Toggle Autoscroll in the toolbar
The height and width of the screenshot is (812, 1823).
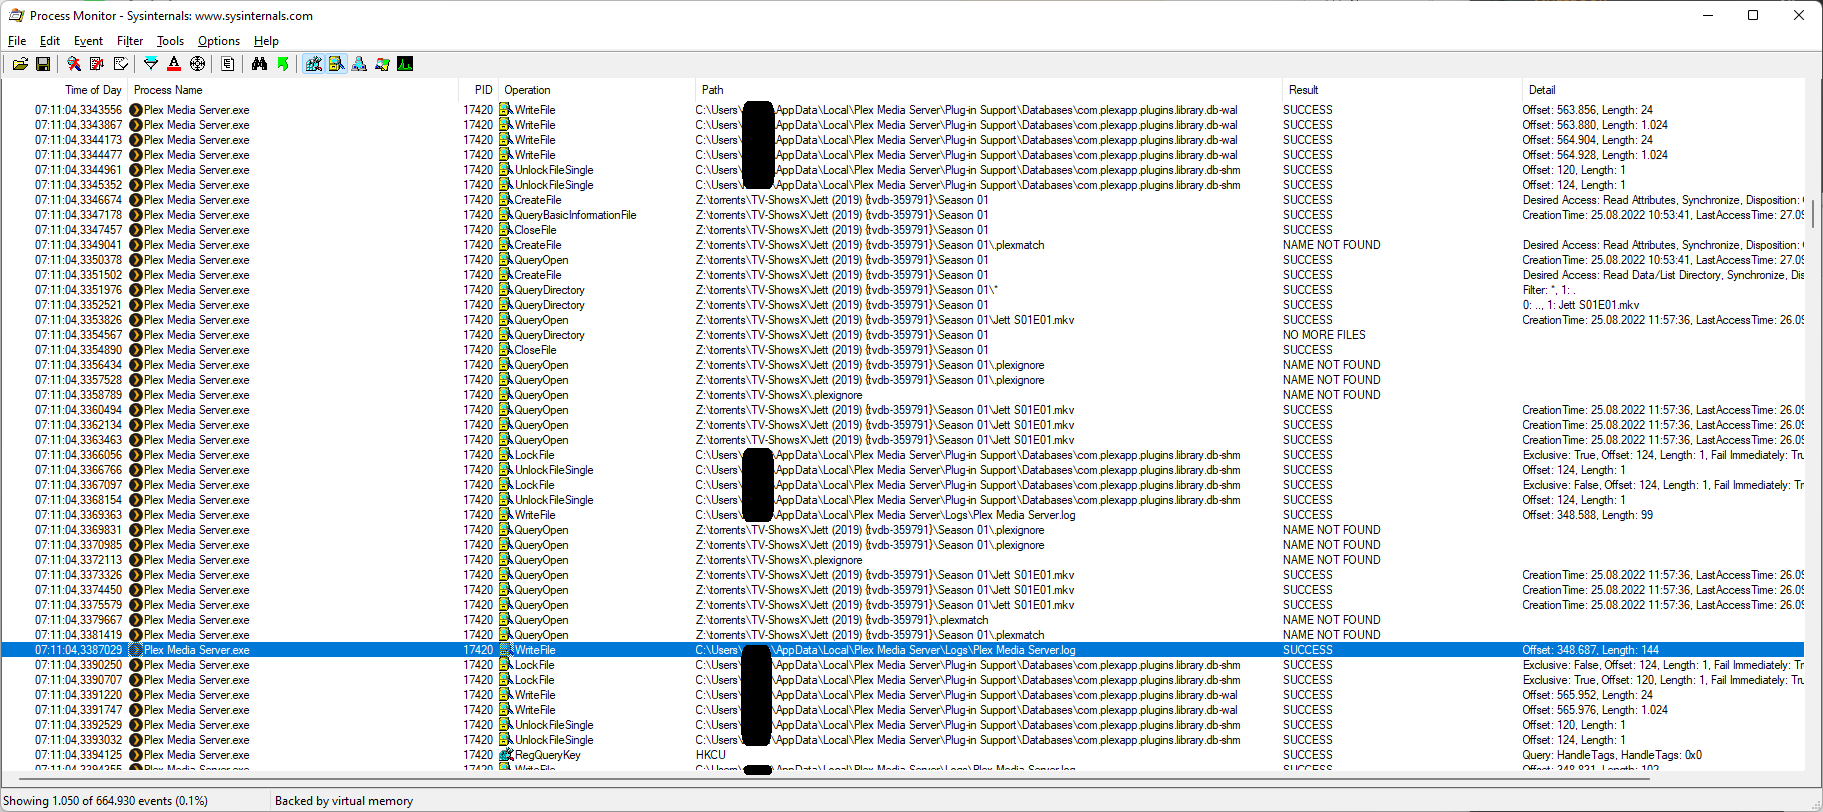pos(97,64)
